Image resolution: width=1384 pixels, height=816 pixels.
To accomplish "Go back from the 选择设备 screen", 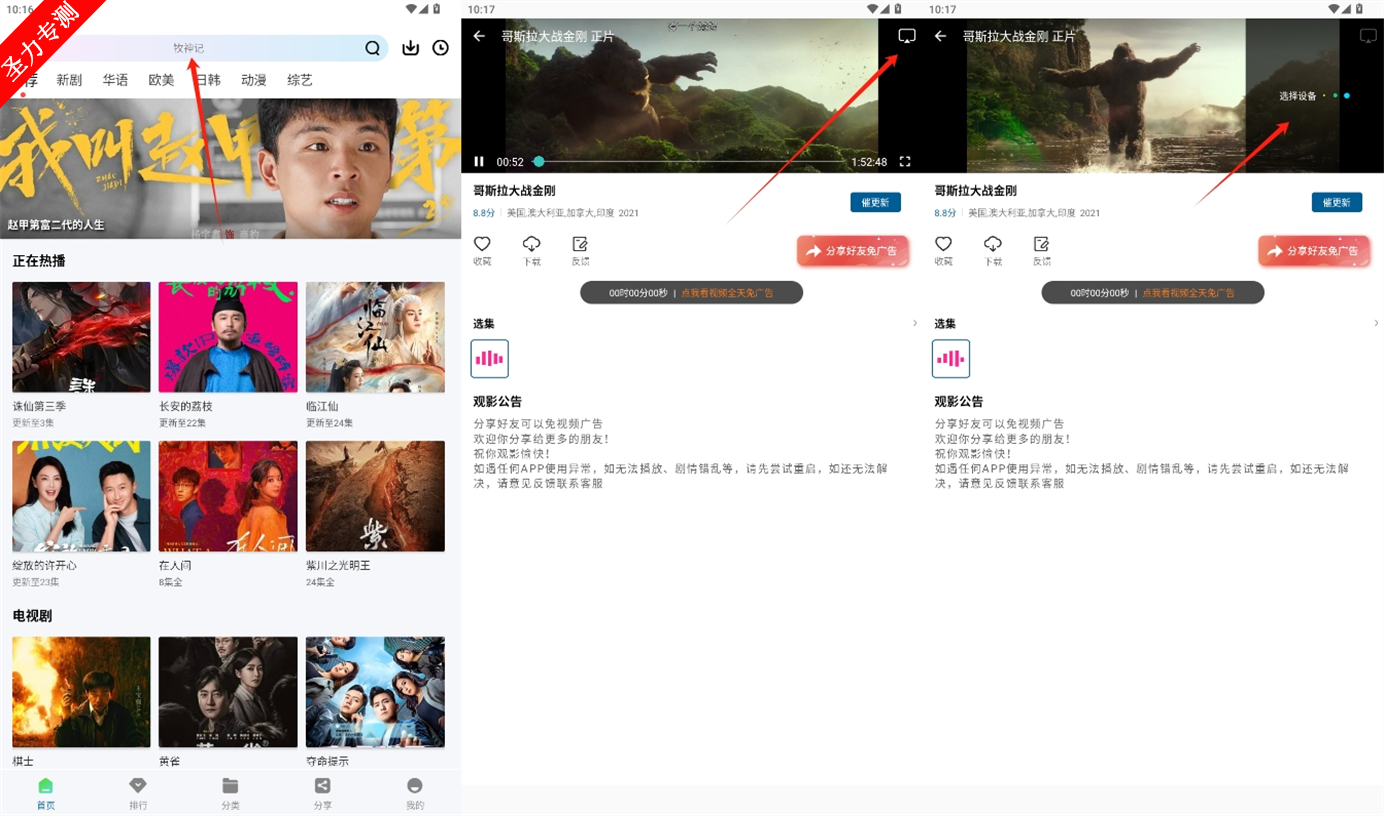I will coord(940,36).
